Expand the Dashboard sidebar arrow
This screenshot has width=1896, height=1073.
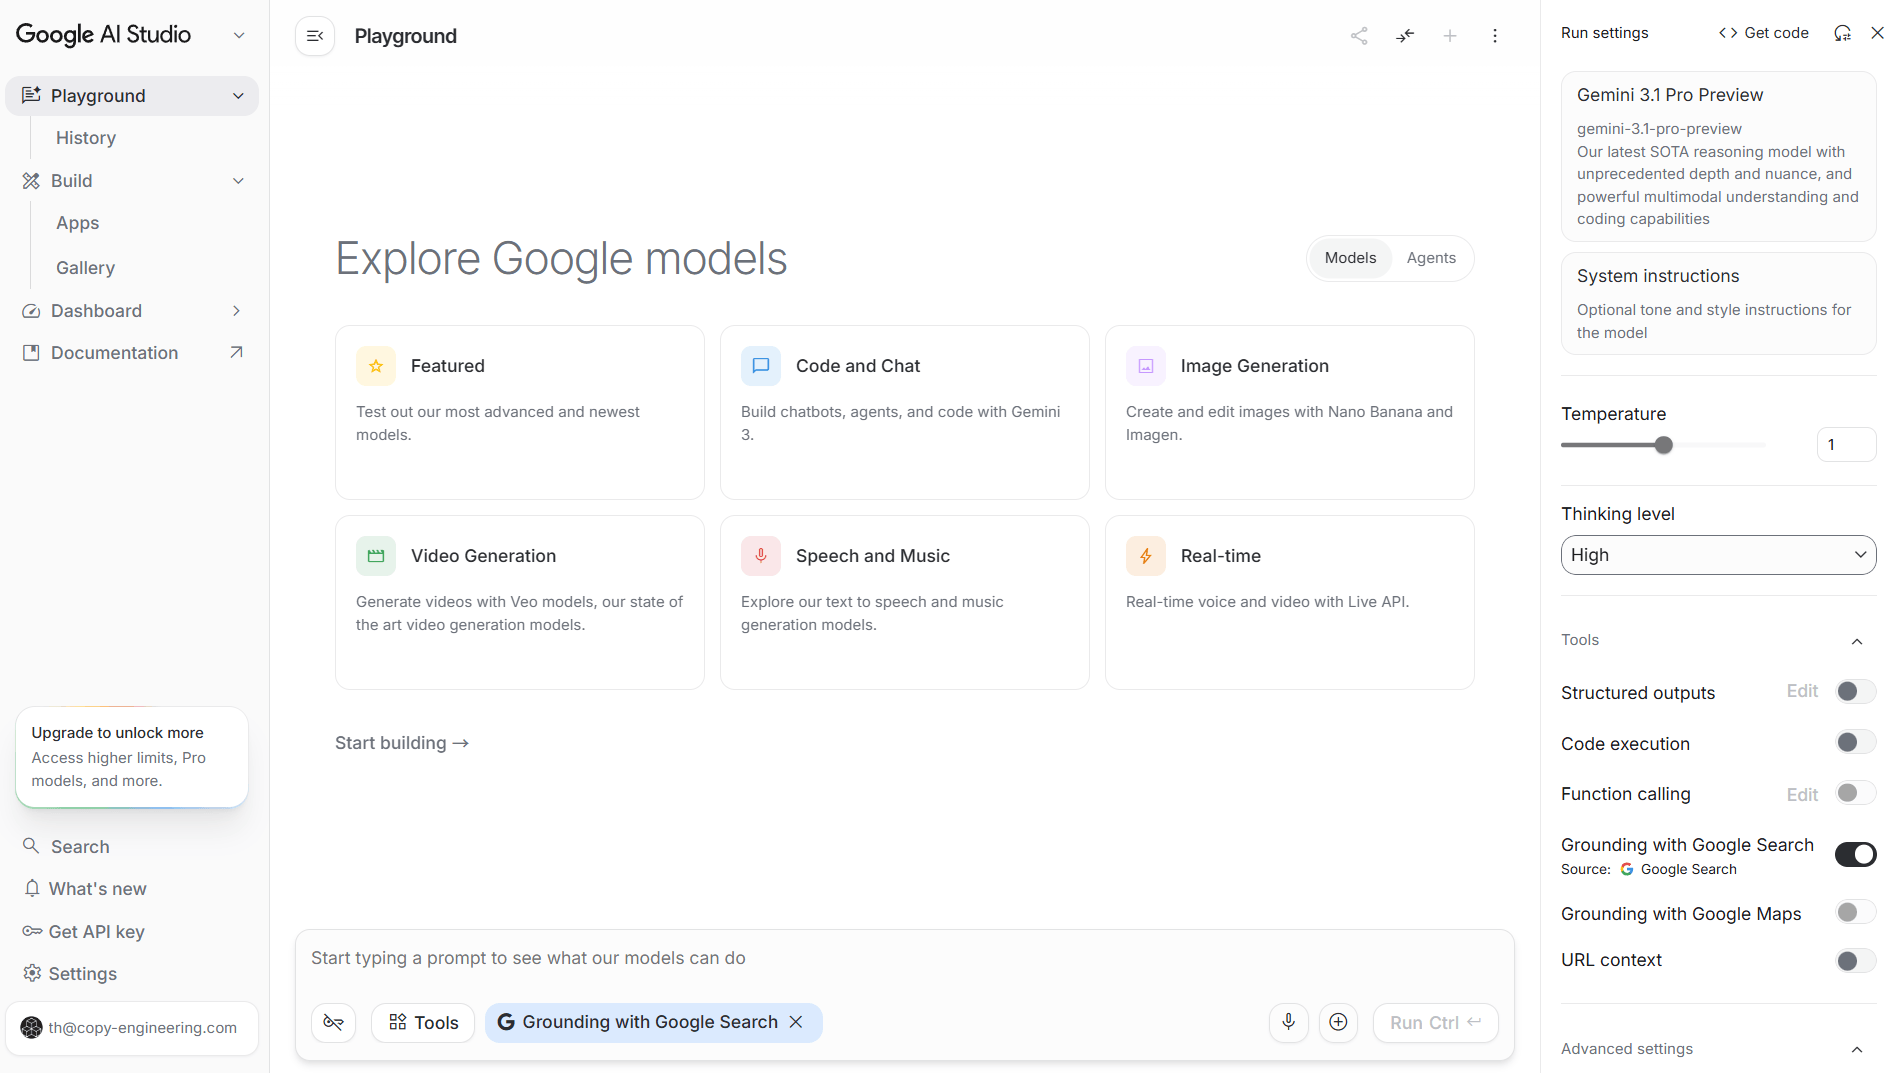pos(237,311)
